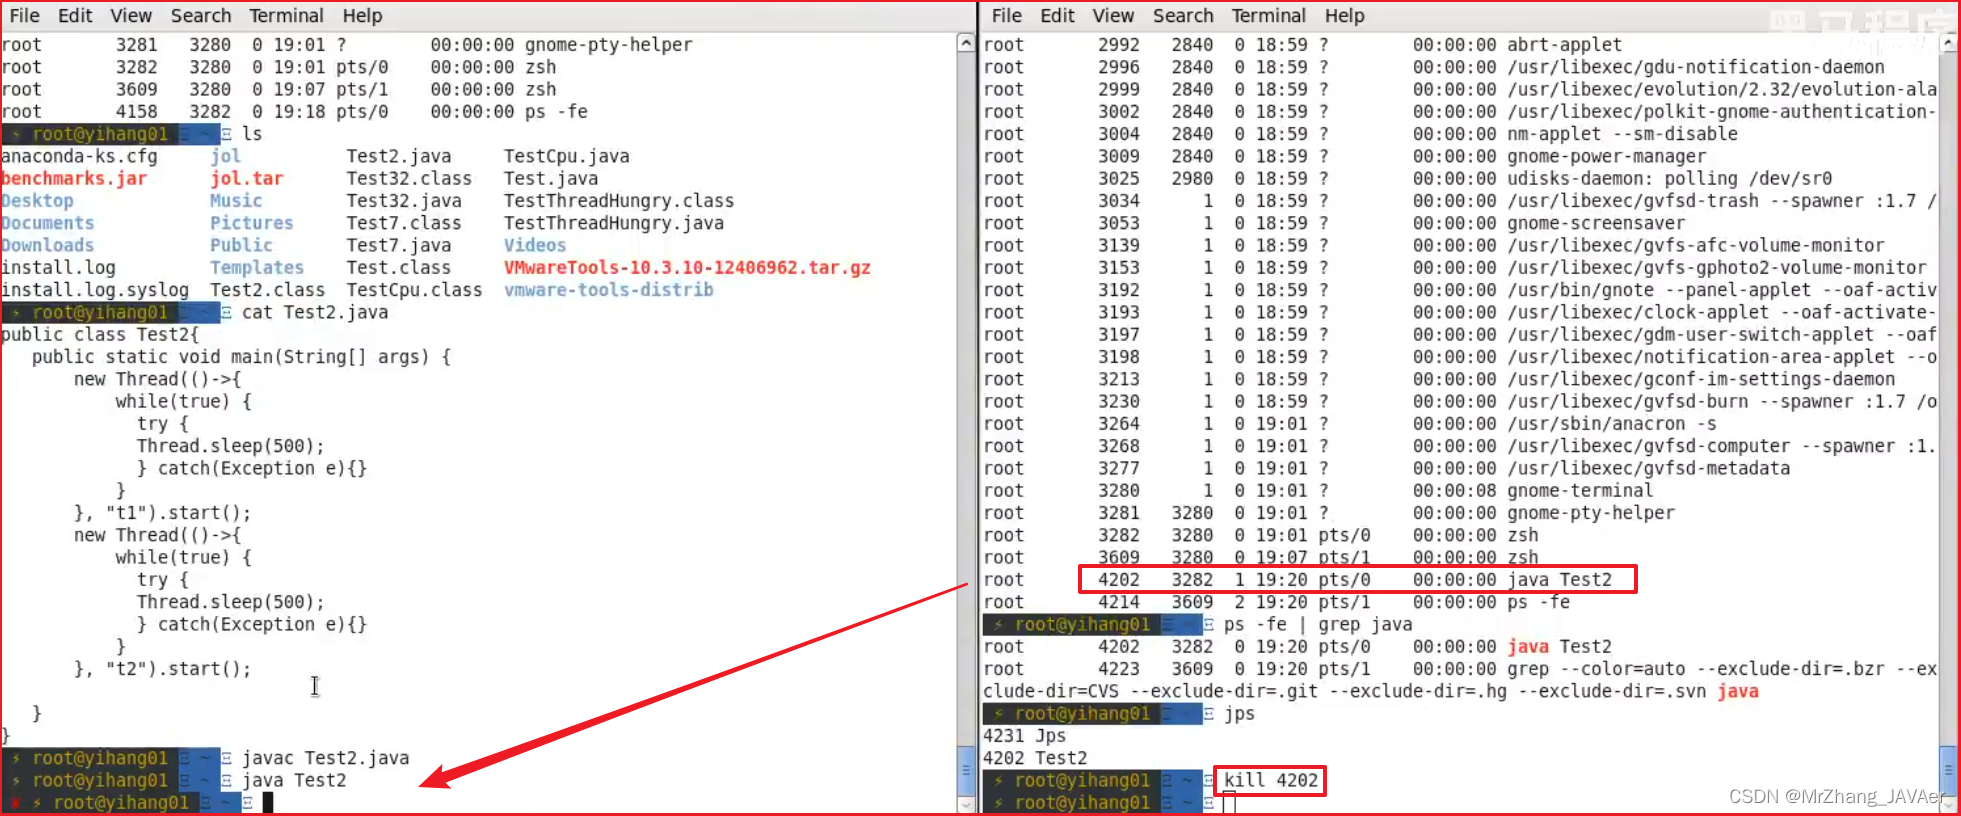
Task: Click anaconda-ks.cfg filename
Action: click(79, 156)
